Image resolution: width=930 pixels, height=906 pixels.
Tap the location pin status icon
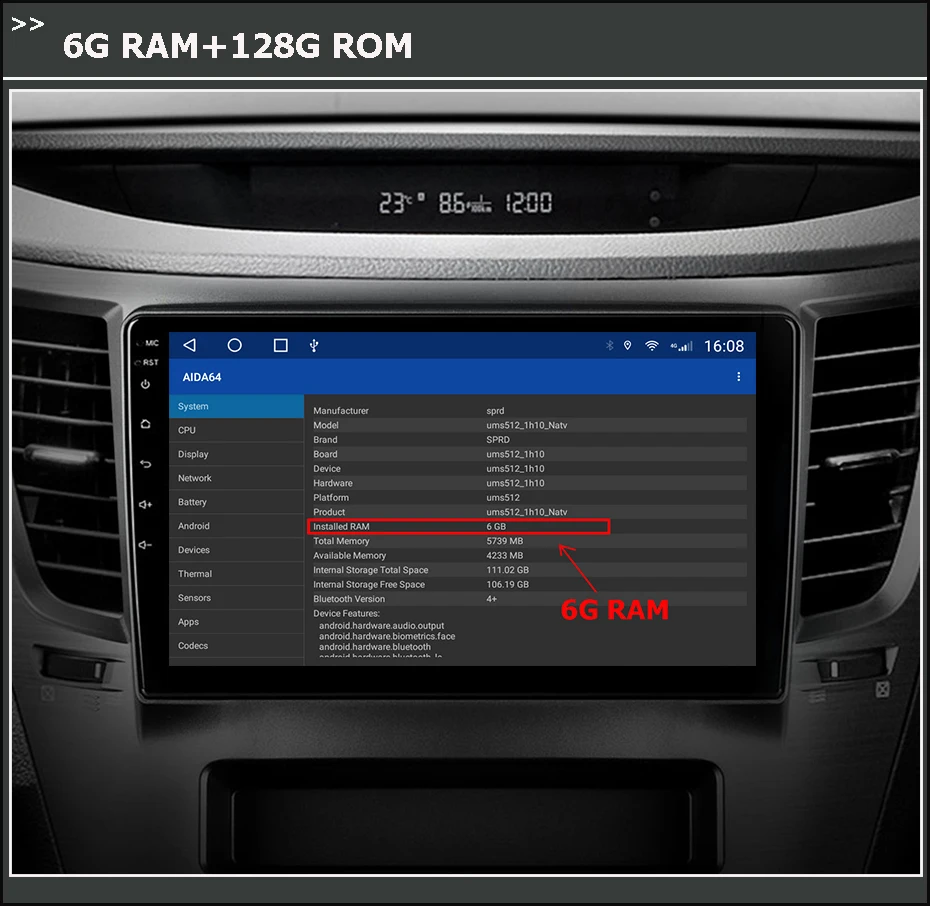[628, 346]
